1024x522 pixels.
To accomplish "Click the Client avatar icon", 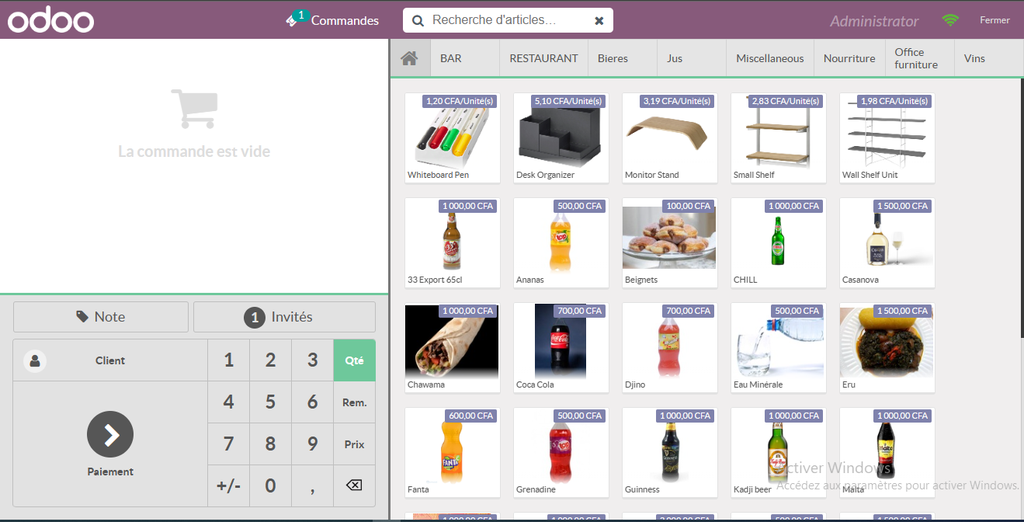I will point(35,361).
